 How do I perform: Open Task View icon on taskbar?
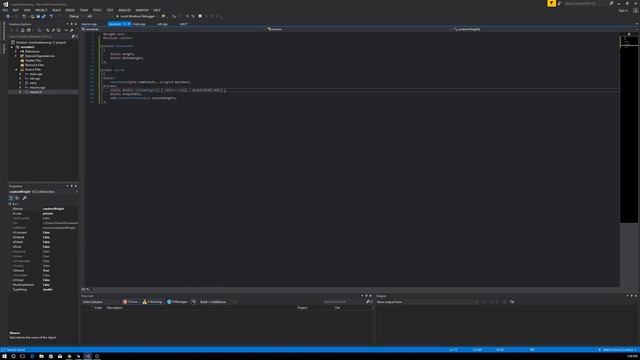tap(22, 356)
